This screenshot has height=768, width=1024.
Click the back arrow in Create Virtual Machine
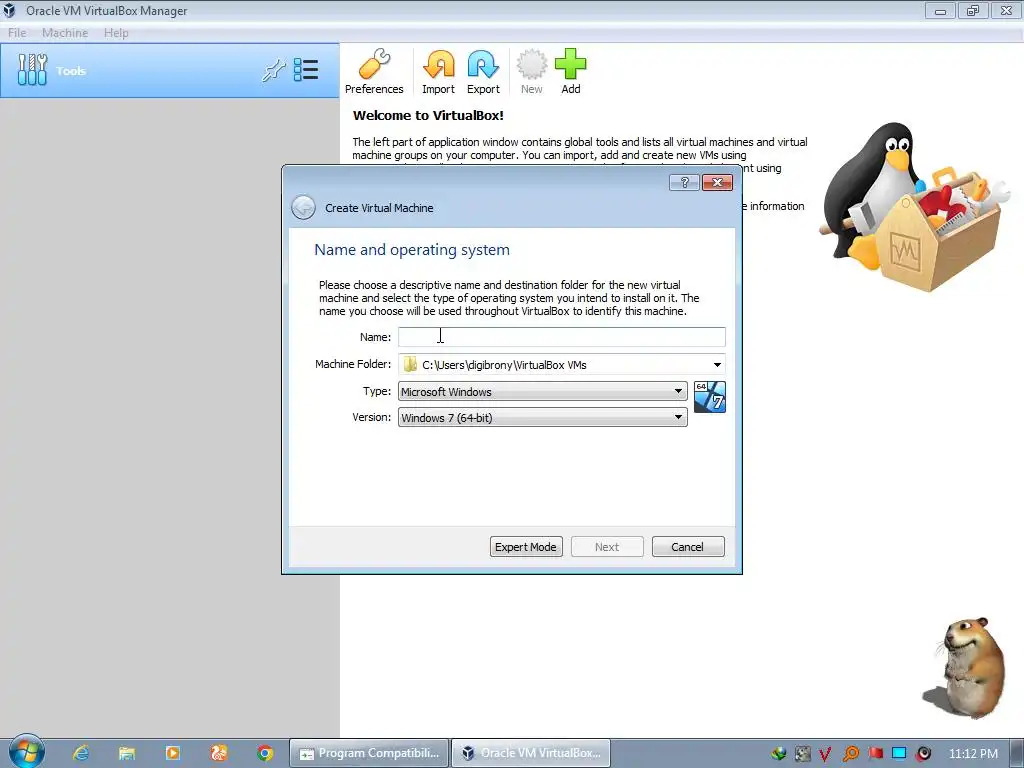303,208
